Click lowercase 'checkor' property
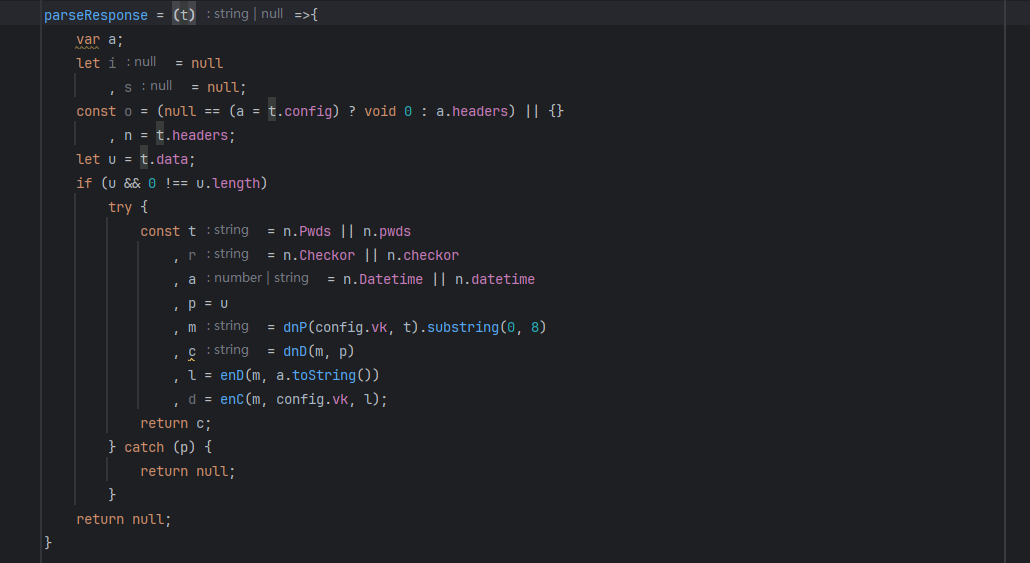 [x=431, y=256]
